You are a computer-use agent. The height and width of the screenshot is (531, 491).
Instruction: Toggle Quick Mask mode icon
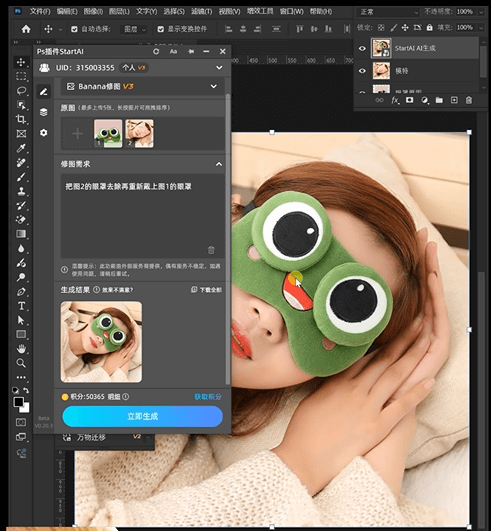[x=21, y=422]
